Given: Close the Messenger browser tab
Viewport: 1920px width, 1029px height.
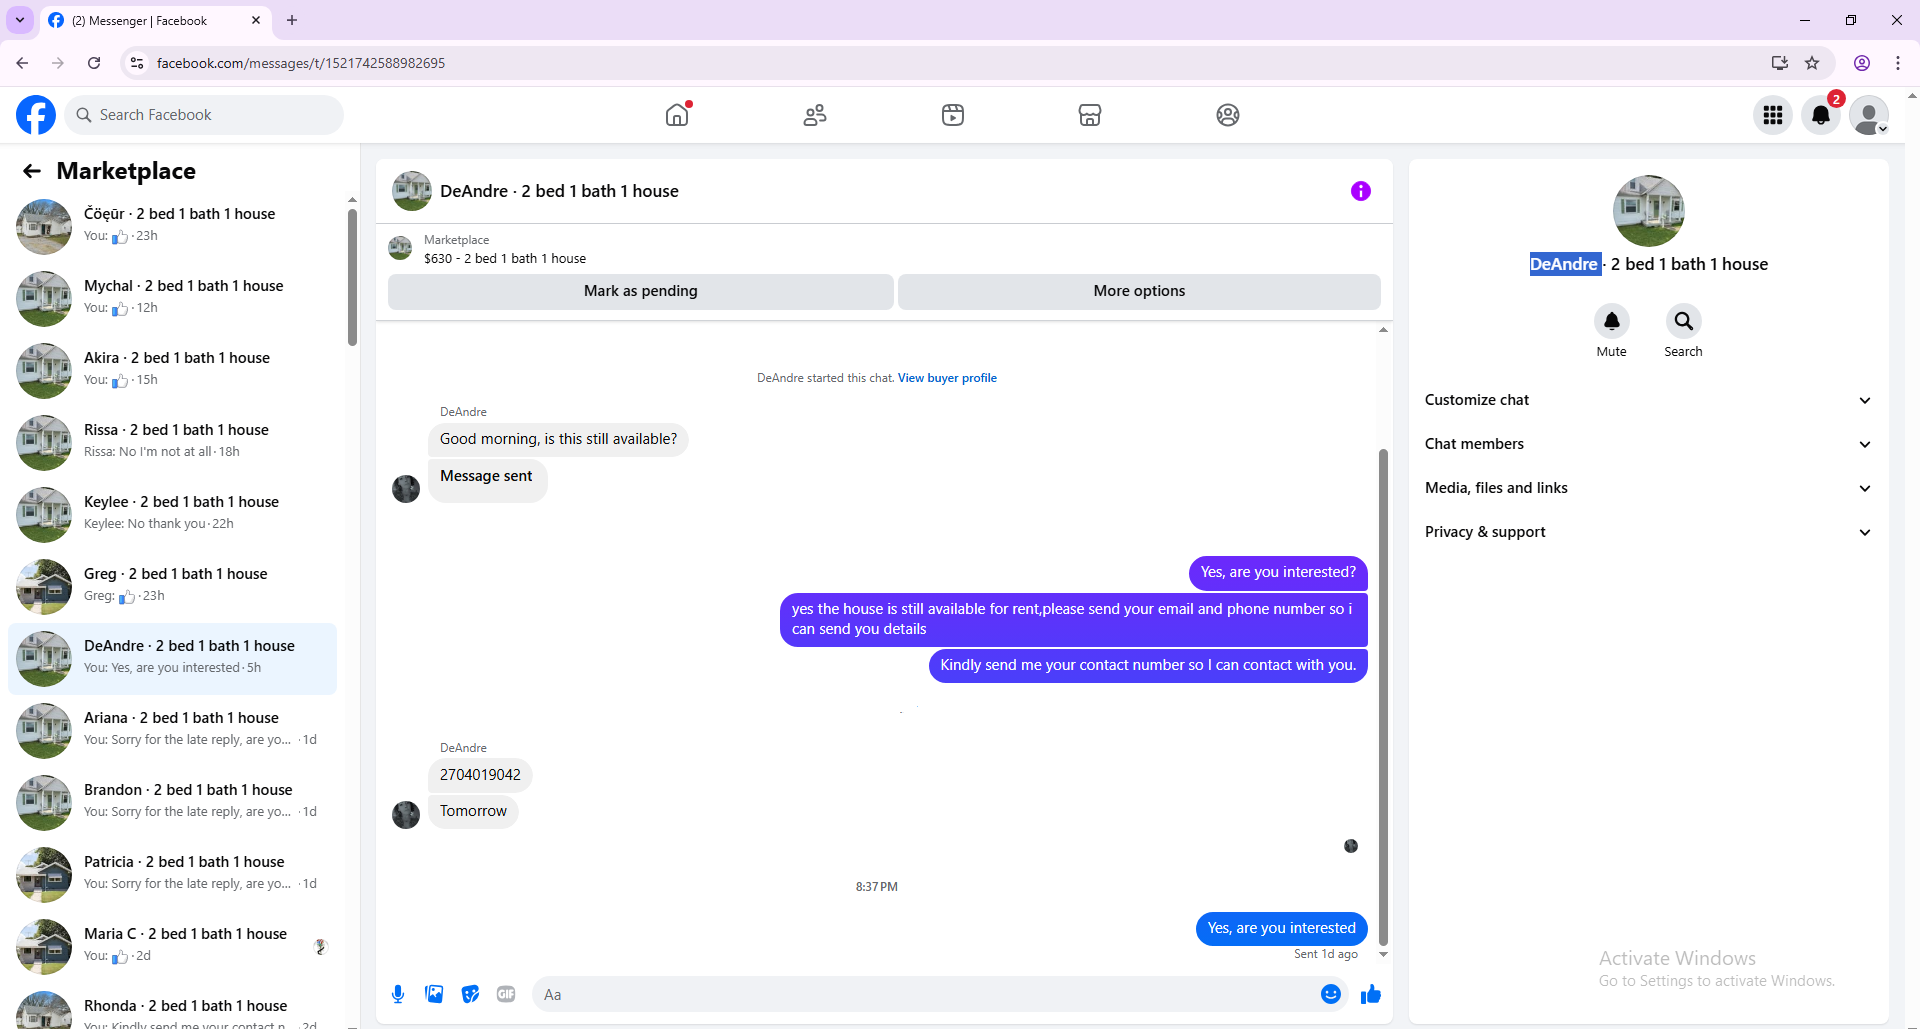Looking at the screenshot, I should coord(256,20).
